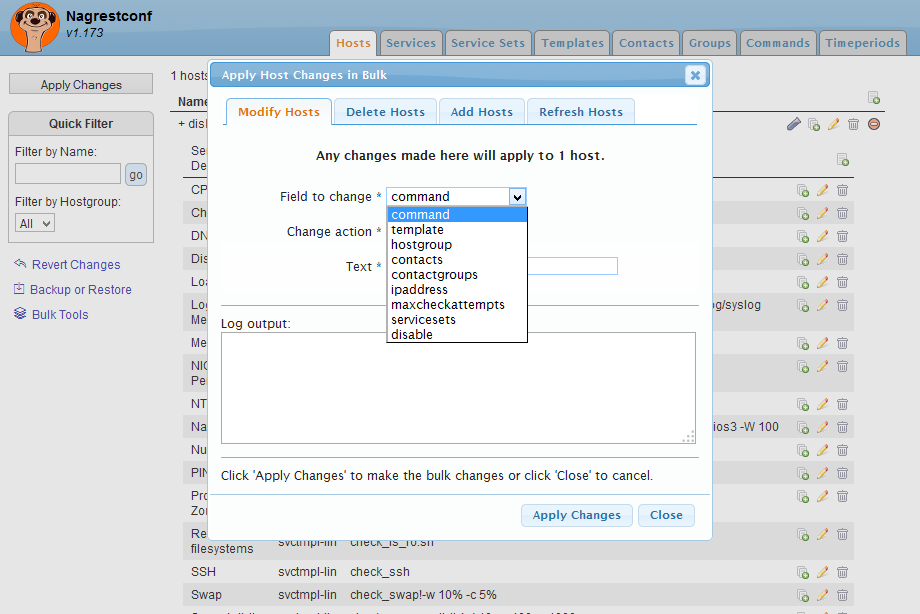Click the red minus disable icon for the host
The width and height of the screenshot is (920, 614).
tap(874, 124)
